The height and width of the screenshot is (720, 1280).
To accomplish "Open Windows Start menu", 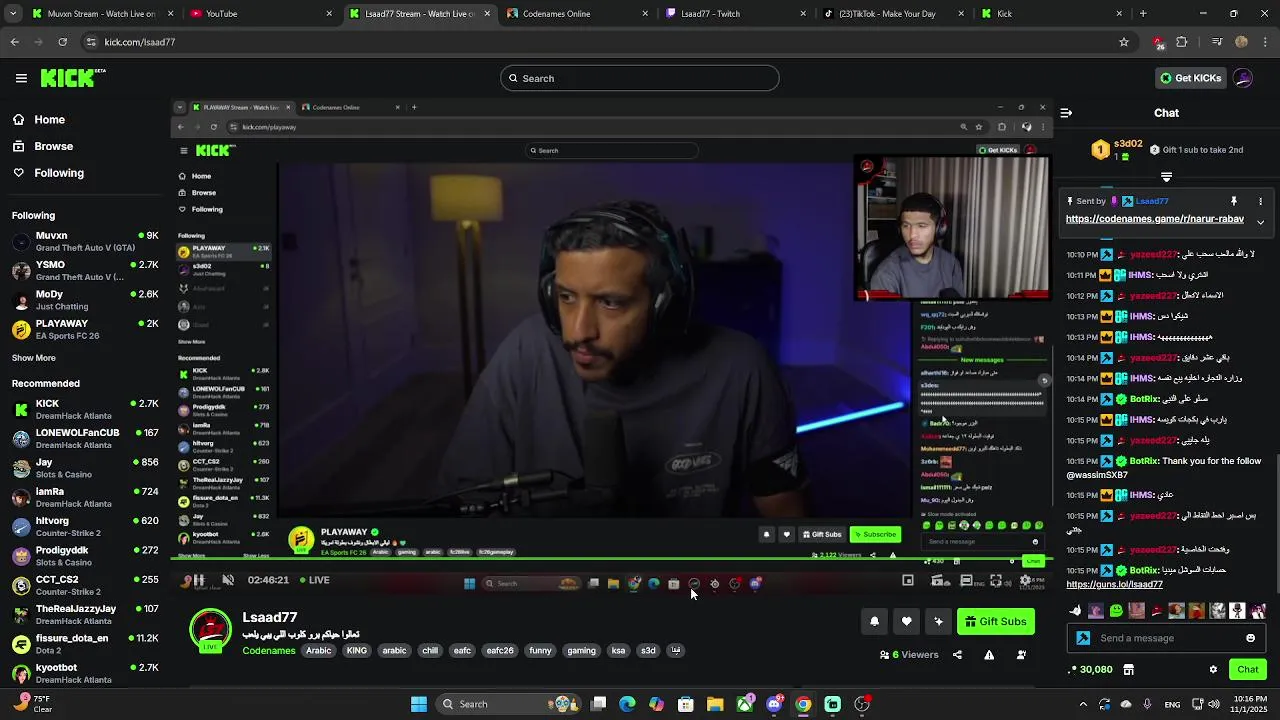I will click(419, 704).
